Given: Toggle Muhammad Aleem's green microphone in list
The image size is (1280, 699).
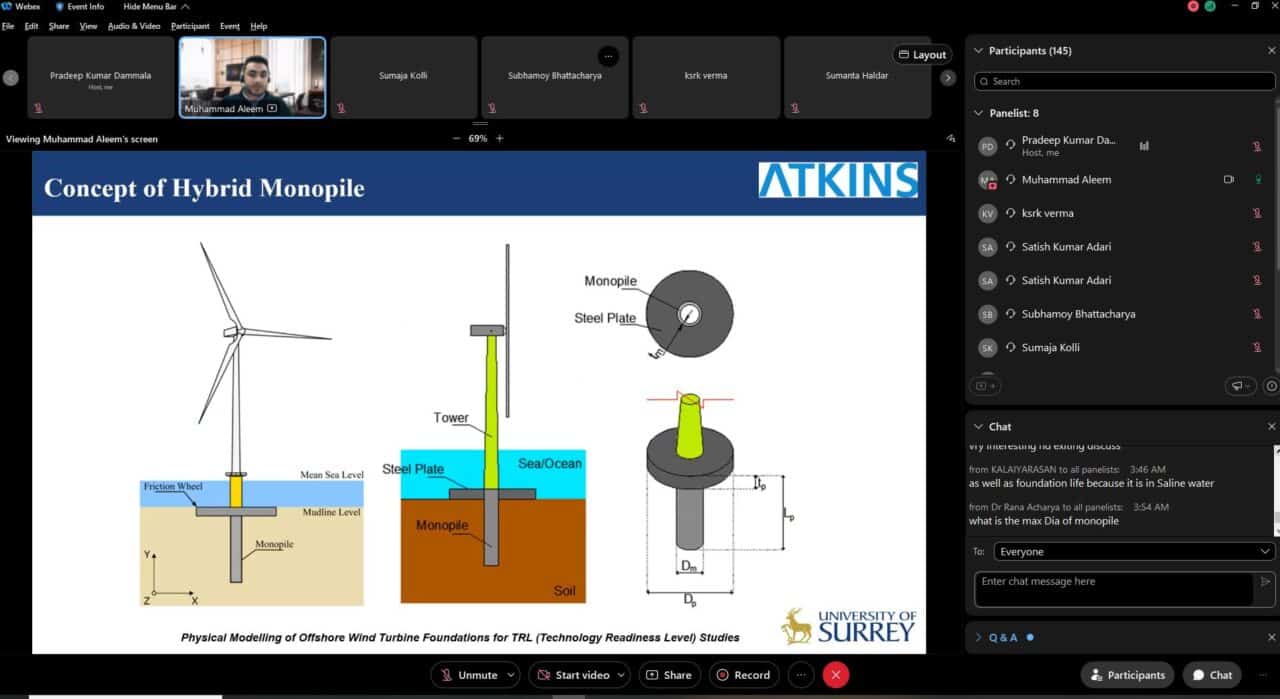Looking at the screenshot, I should pos(1257,180).
